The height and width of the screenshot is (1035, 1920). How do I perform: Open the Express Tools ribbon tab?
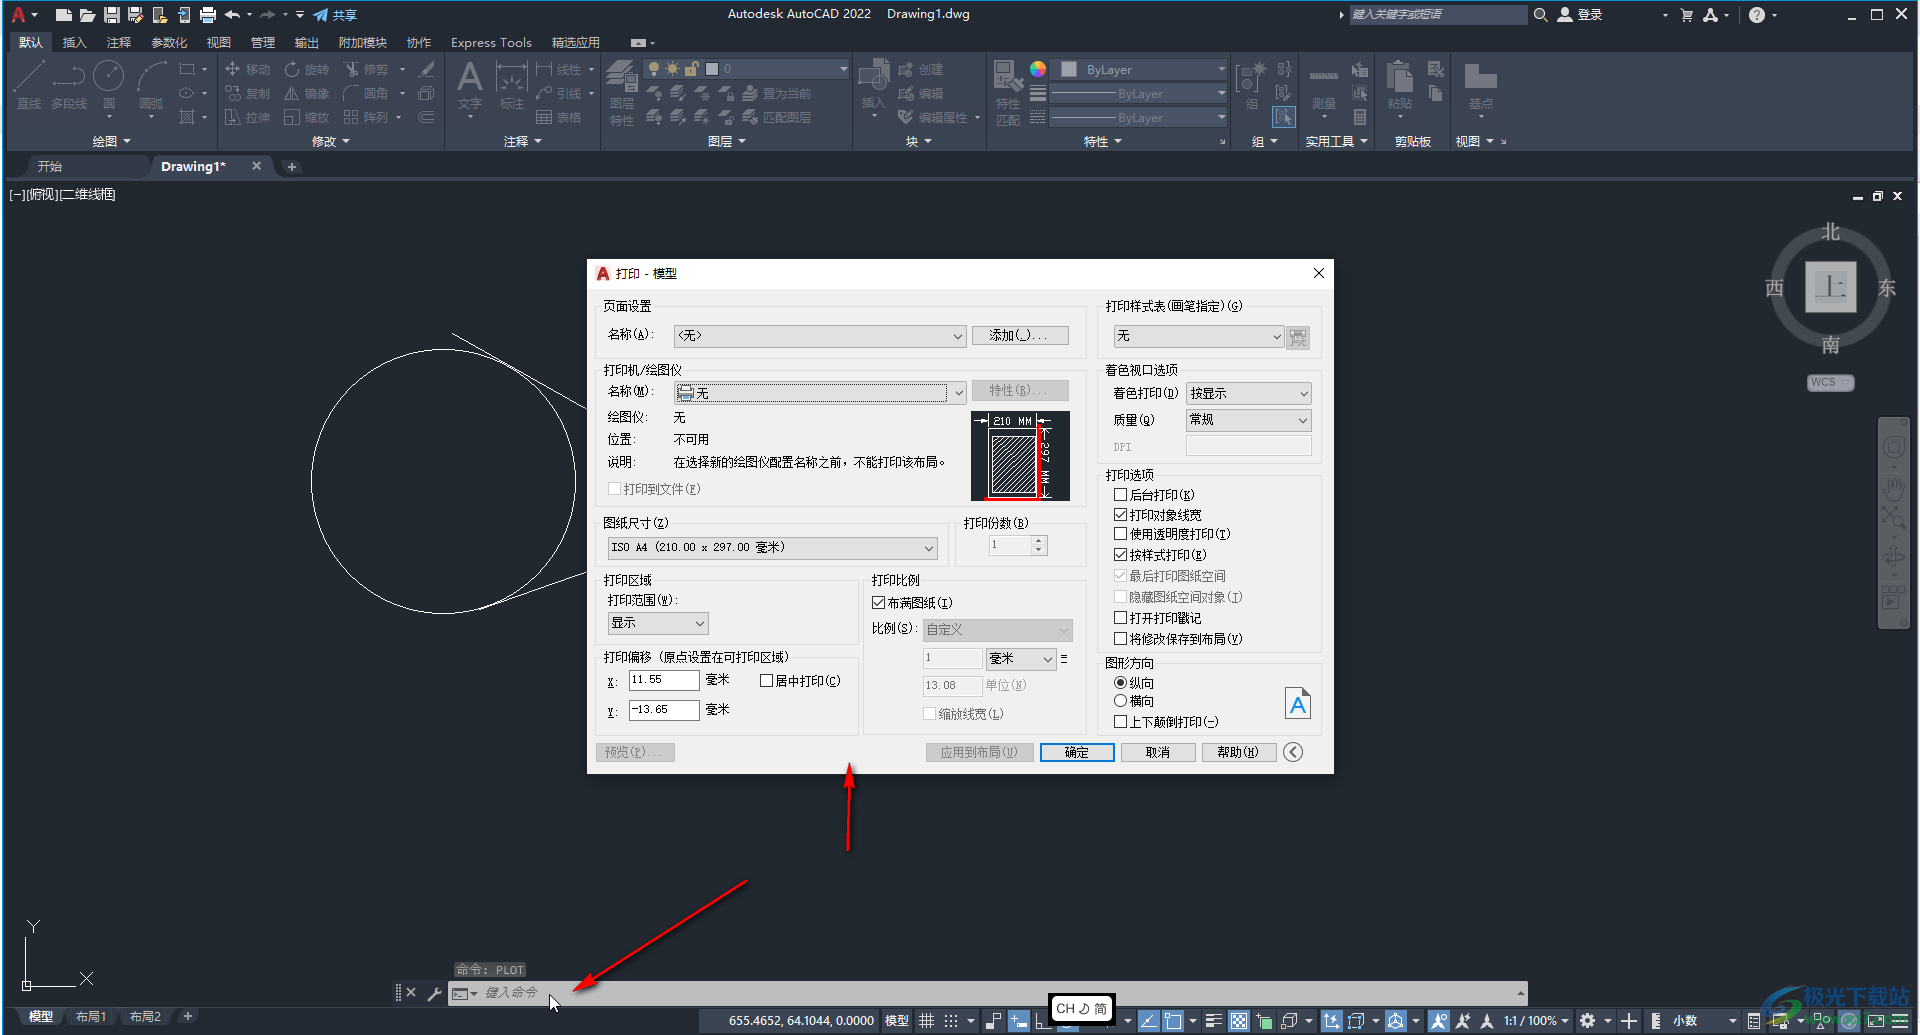point(491,43)
